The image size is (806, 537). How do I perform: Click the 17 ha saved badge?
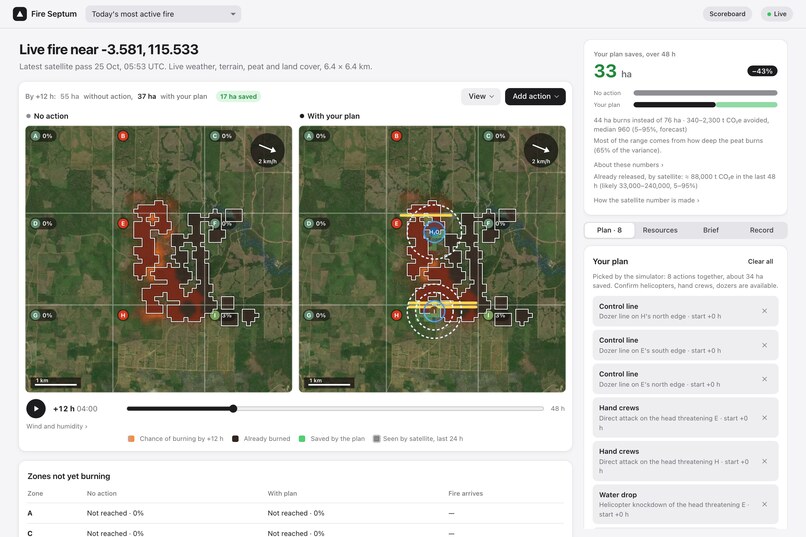pyautogui.click(x=239, y=97)
